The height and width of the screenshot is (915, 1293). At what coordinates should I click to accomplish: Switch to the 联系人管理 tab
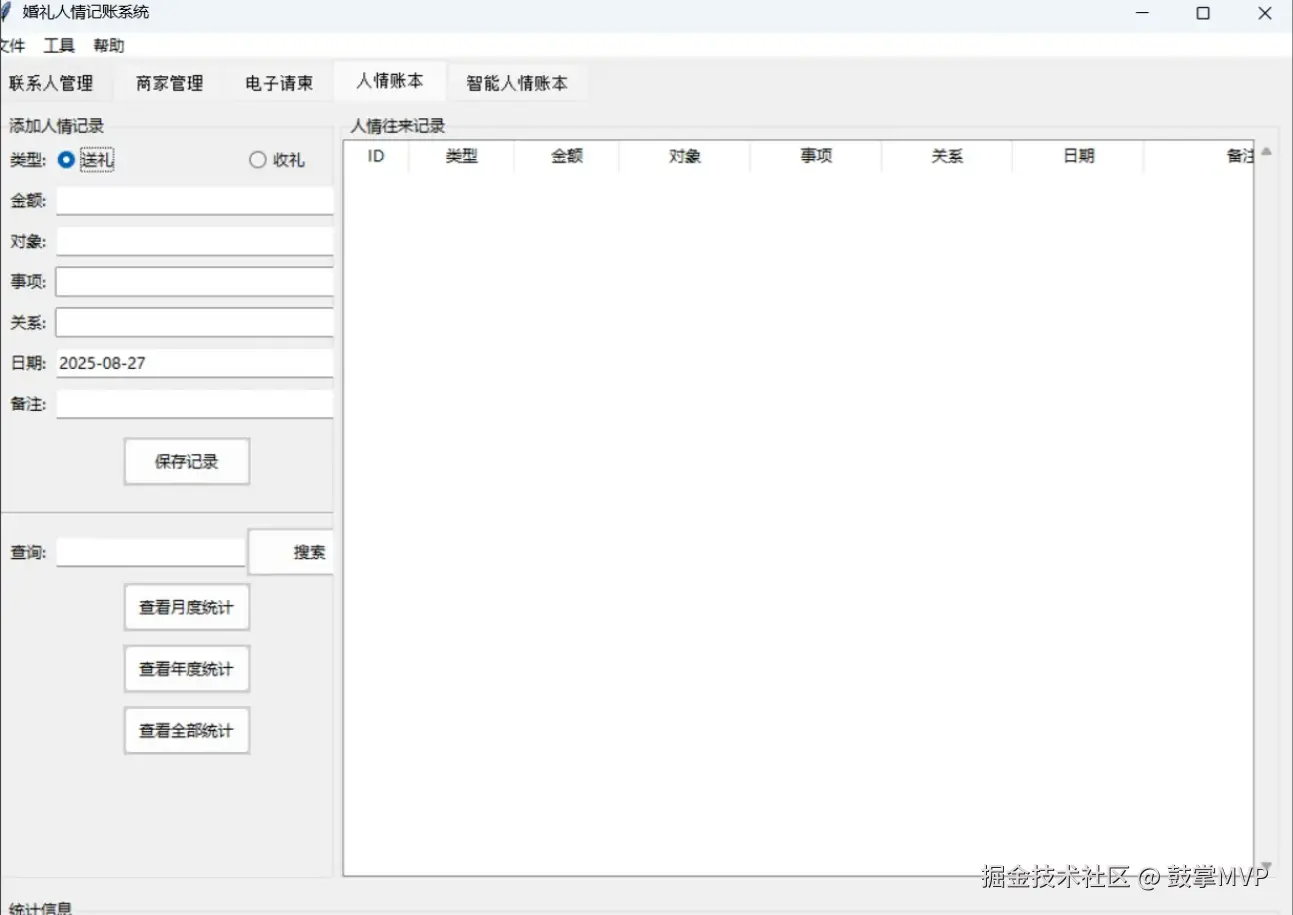pyautogui.click(x=51, y=82)
